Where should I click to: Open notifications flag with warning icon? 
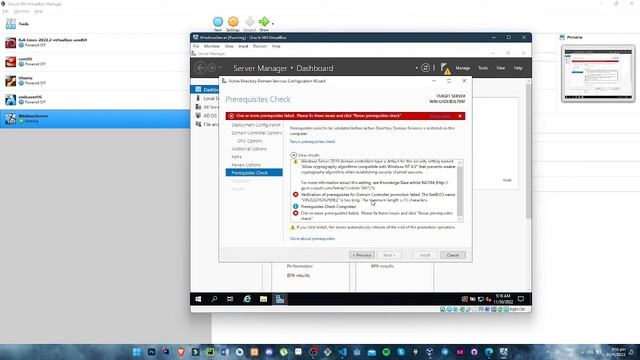click(446, 69)
